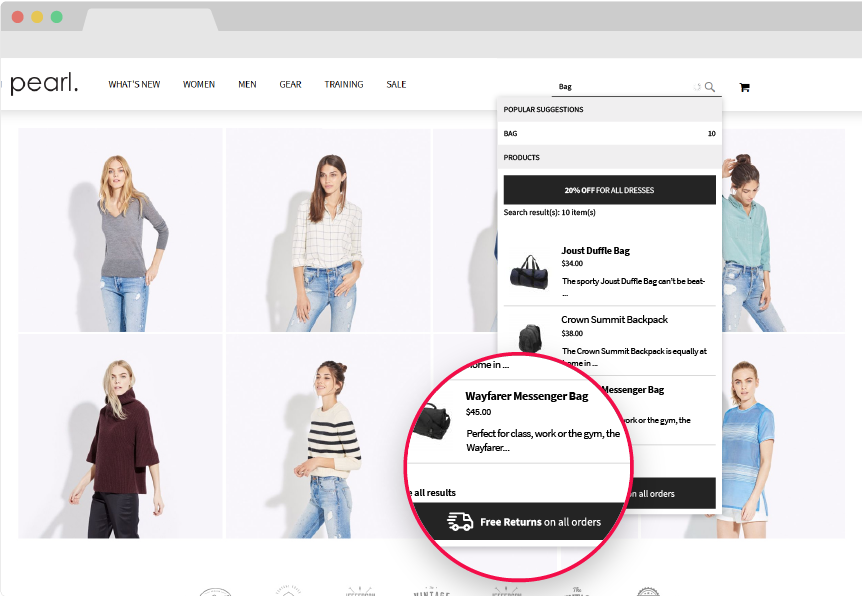Visit the Sale section
The width and height of the screenshot is (862, 596).
point(396,85)
